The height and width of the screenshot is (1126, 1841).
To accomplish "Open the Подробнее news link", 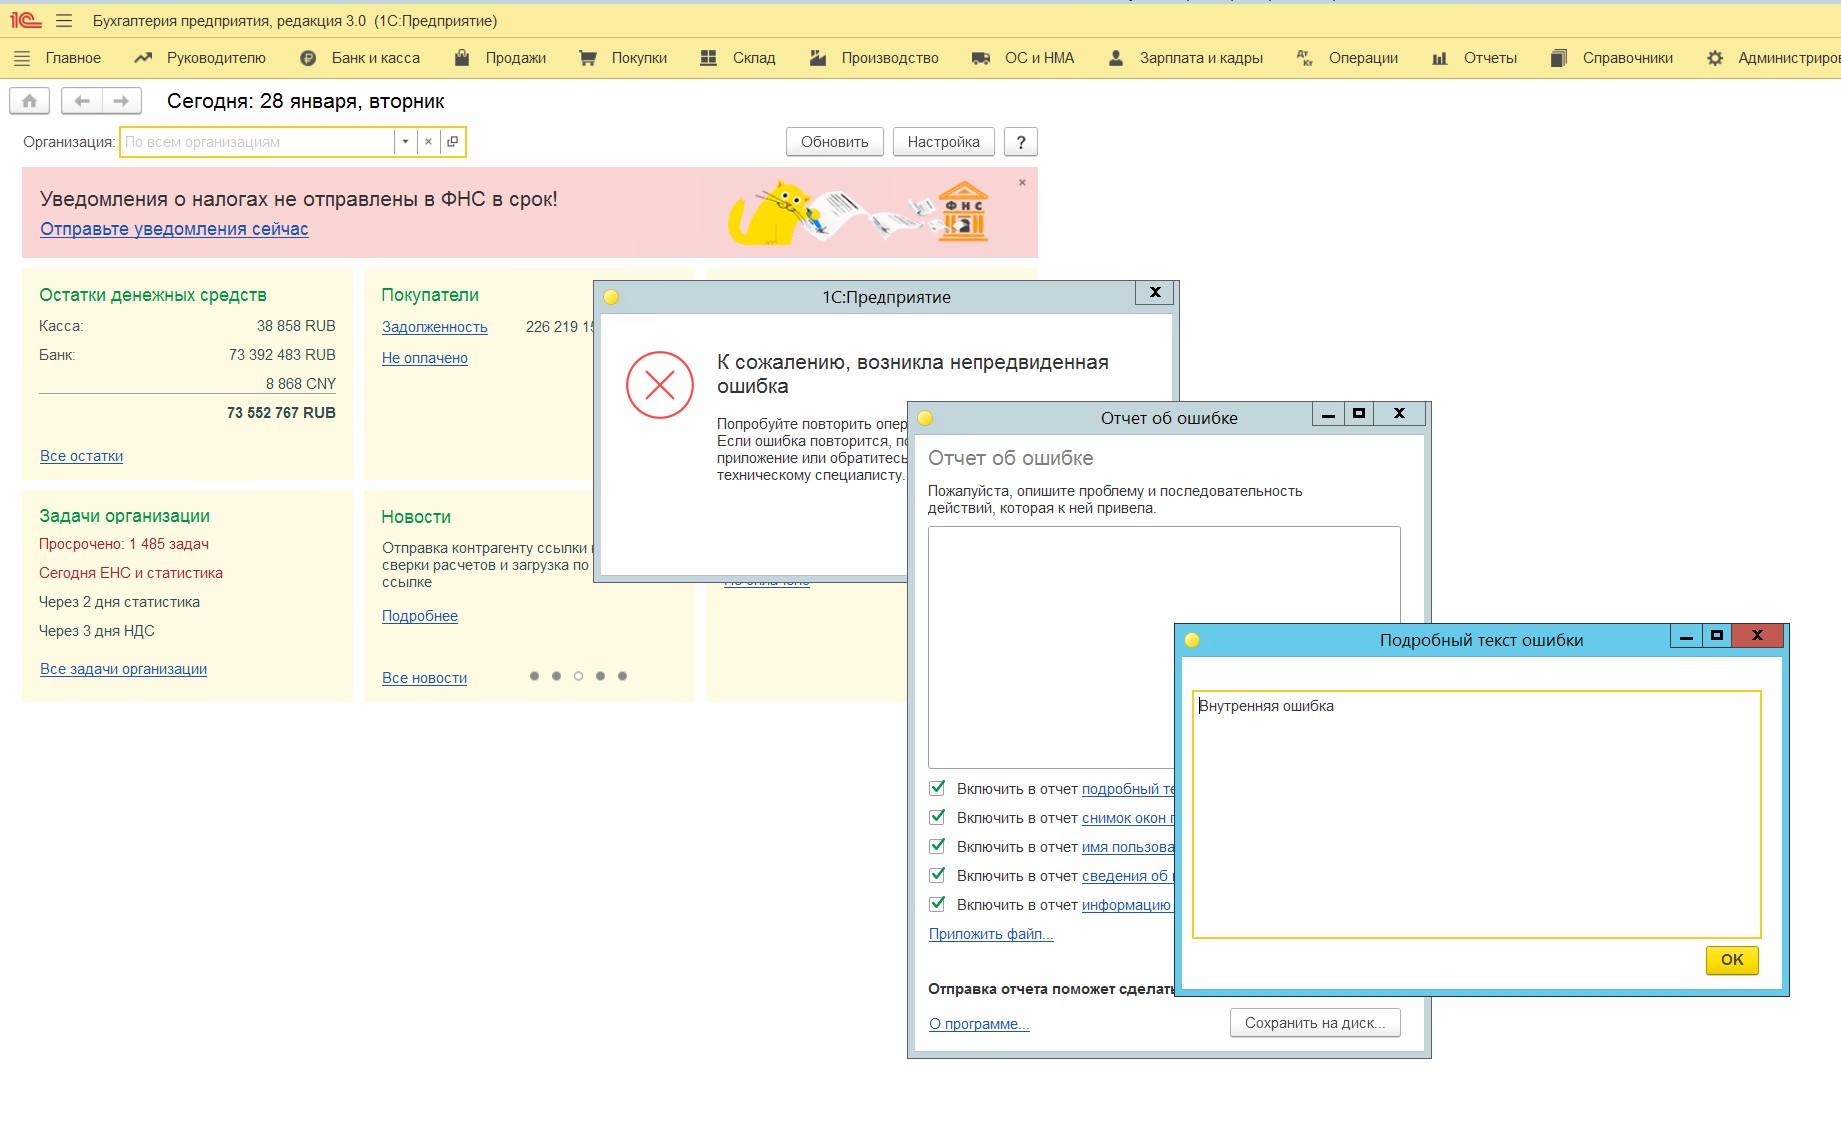I will click(x=420, y=616).
